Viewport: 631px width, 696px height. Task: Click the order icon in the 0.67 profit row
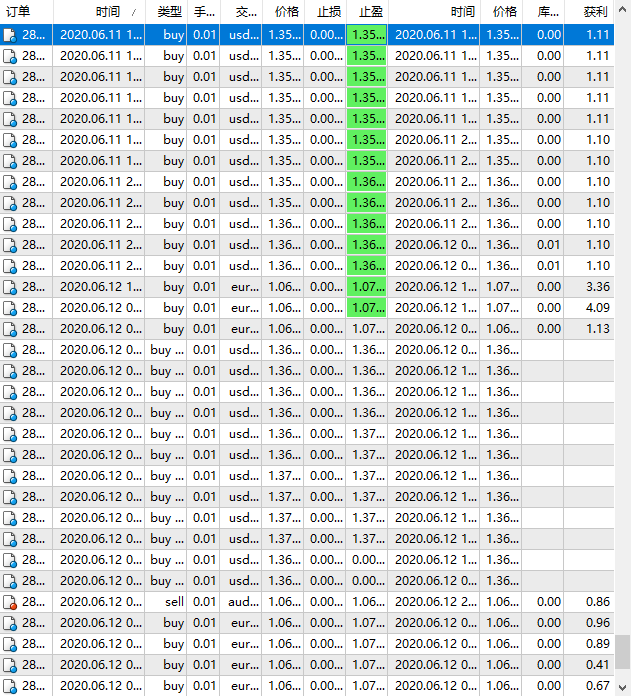10,686
